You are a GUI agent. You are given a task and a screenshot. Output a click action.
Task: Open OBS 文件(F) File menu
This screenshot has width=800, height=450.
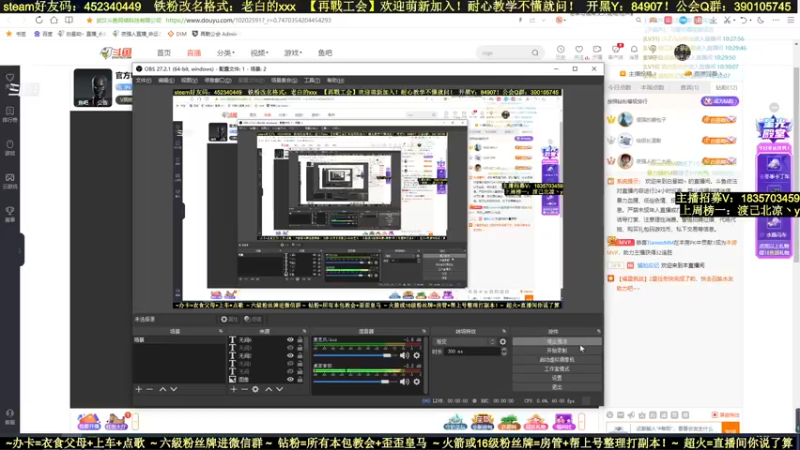143,80
